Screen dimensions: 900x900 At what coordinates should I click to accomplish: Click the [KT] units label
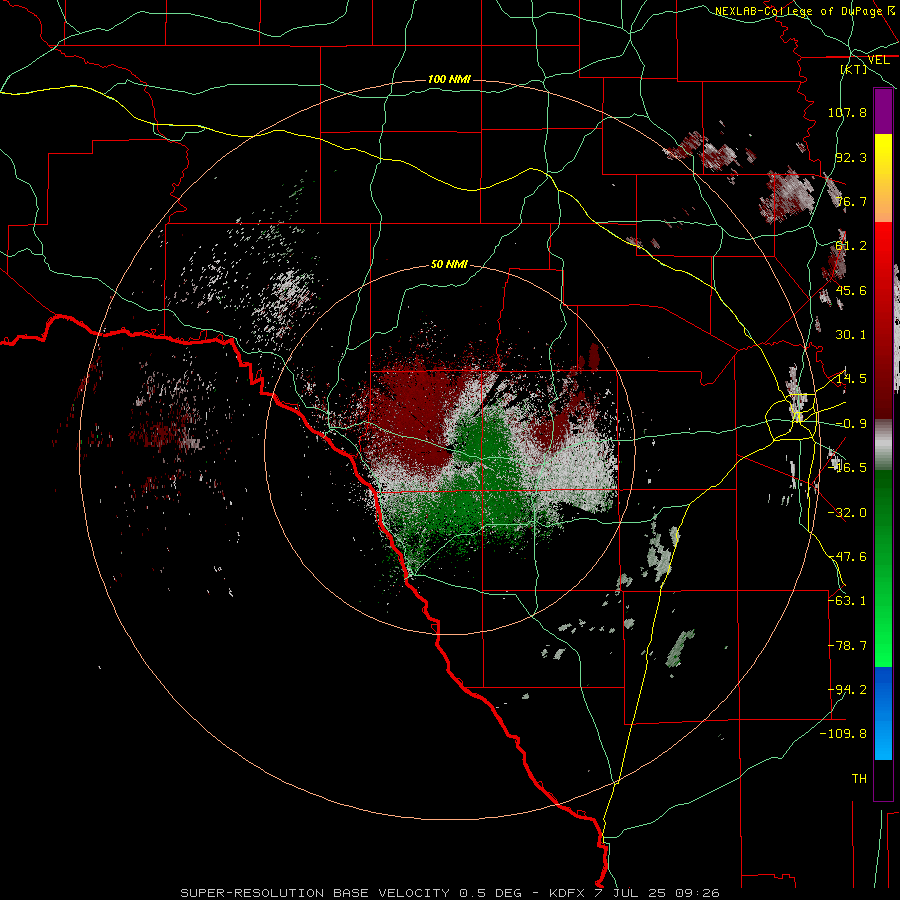click(854, 69)
